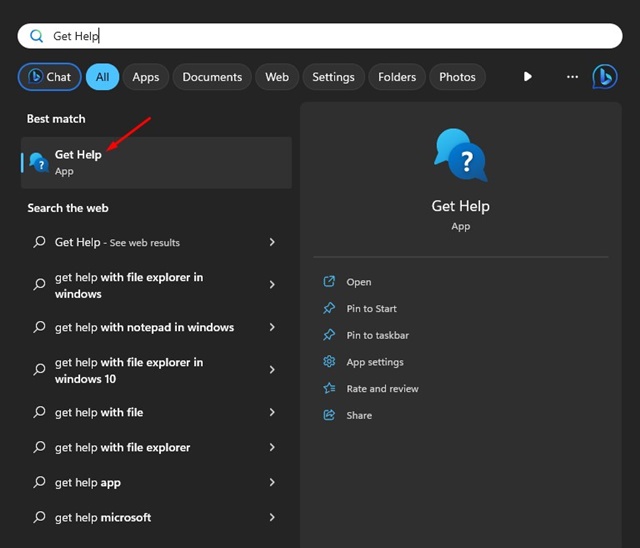Click the search icon beside 'get help app'
The image size is (640, 548).
pyautogui.click(x=39, y=482)
